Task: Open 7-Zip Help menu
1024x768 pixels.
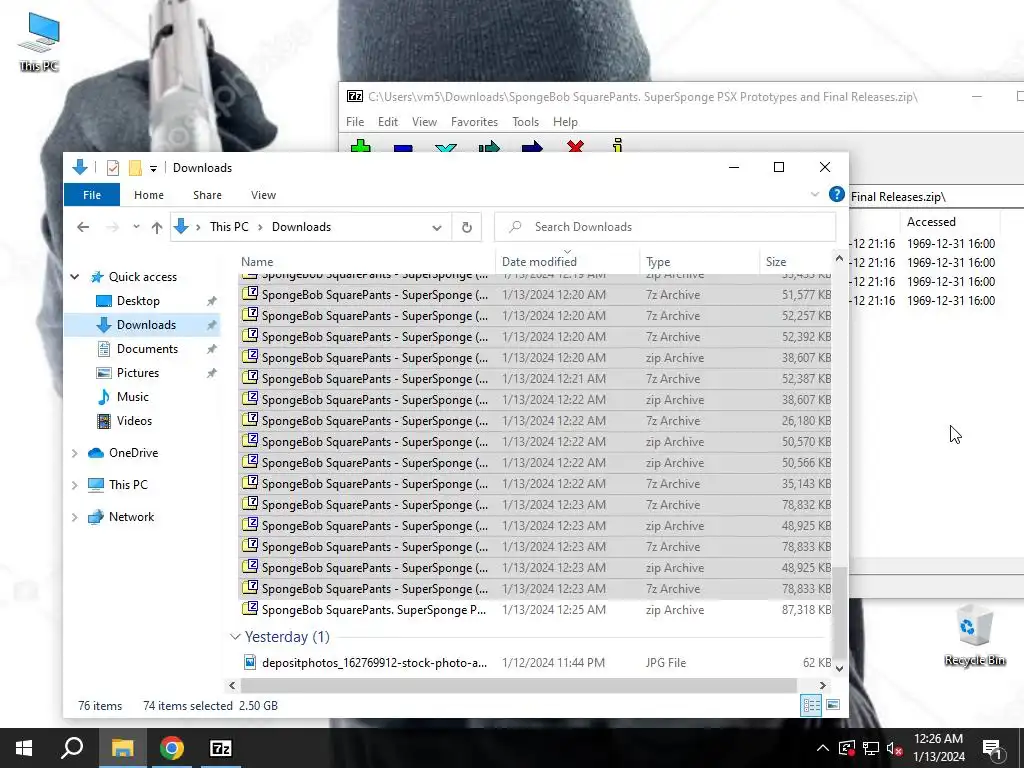Action: coord(565,122)
